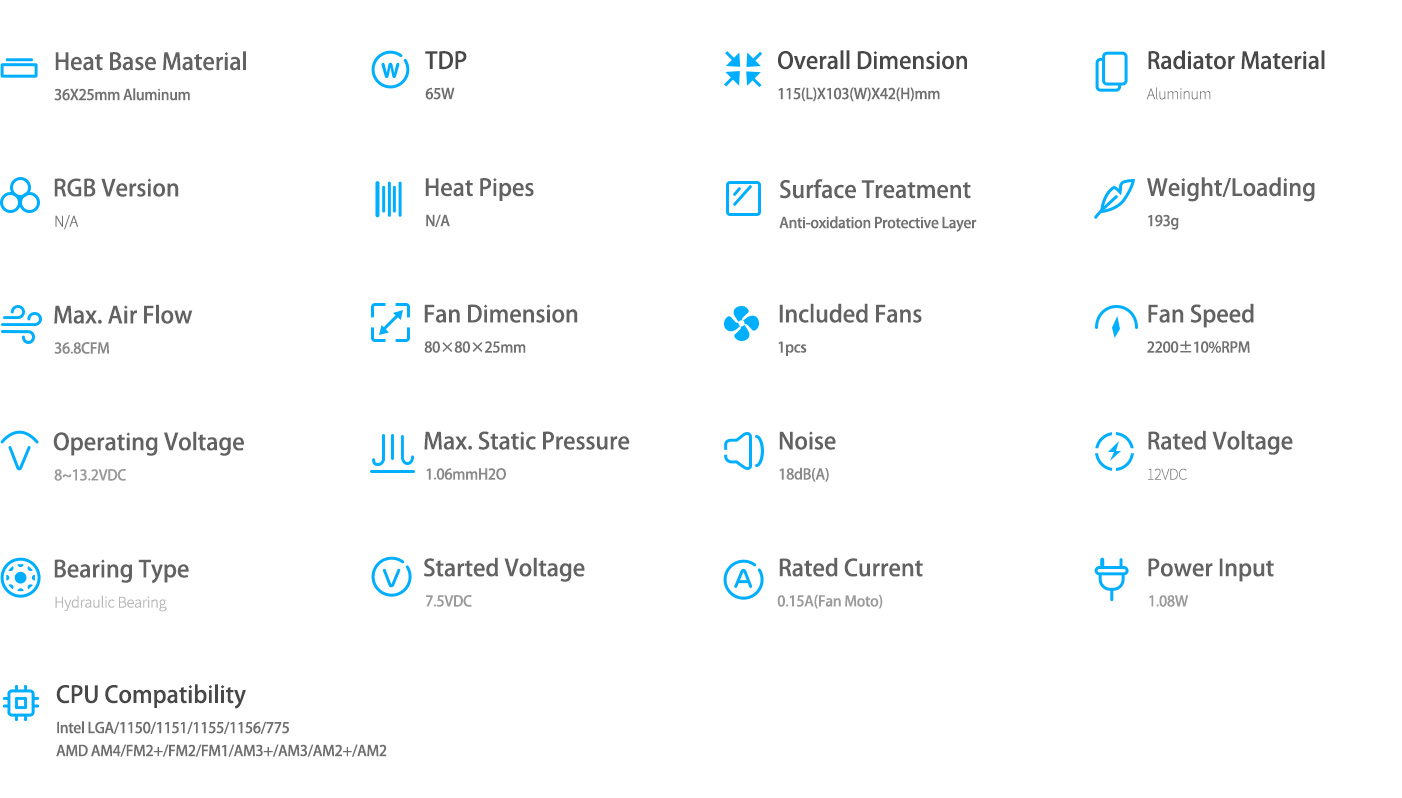Viewport: 1402px width, 798px height.
Task: Click the Max. Air Flow wind icon
Action: 20,324
